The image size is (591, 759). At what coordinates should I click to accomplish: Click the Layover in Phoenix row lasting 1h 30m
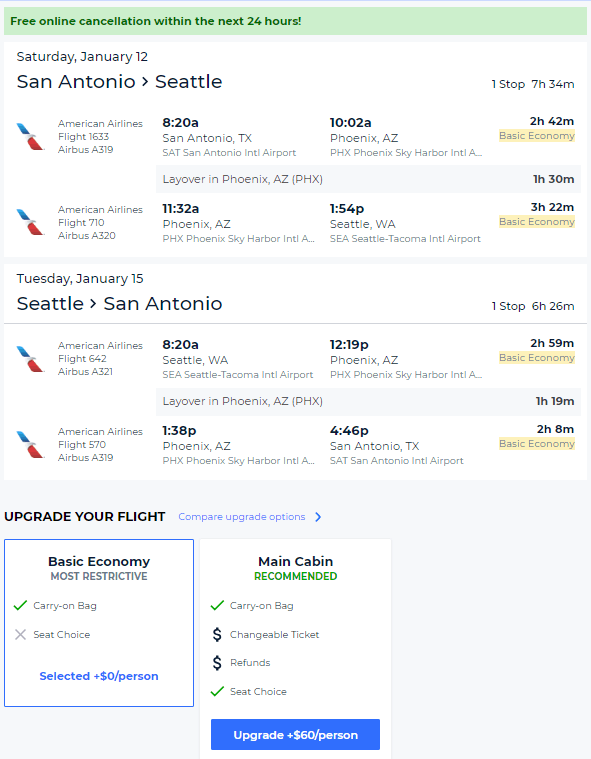tap(368, 179)
